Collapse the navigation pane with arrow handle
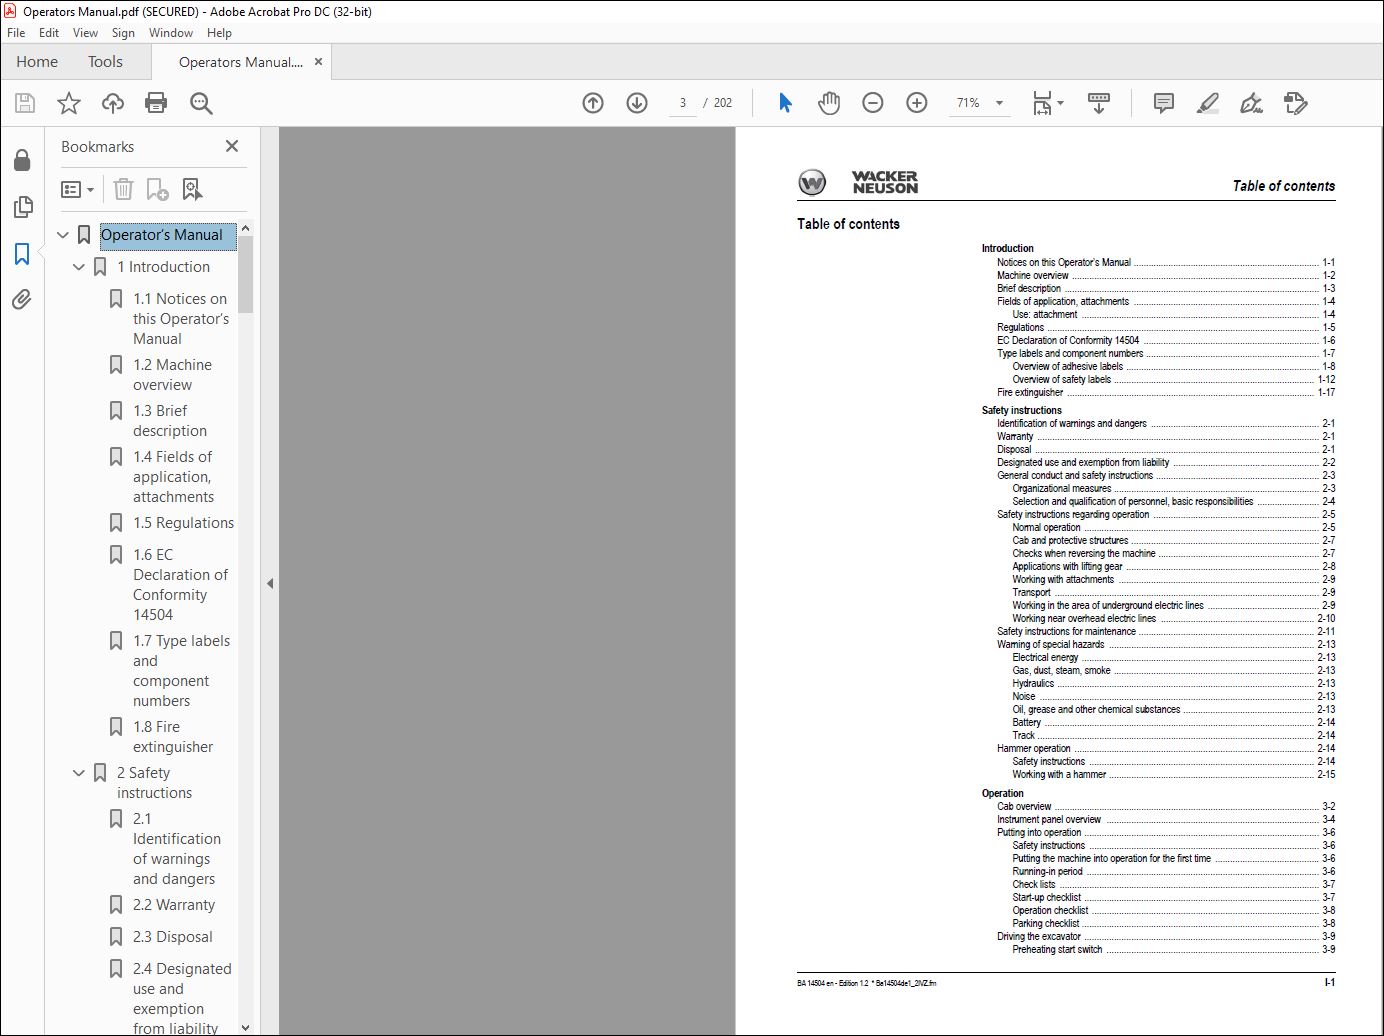This screenshot has width=1384, height=1036. tap(270, 583)
